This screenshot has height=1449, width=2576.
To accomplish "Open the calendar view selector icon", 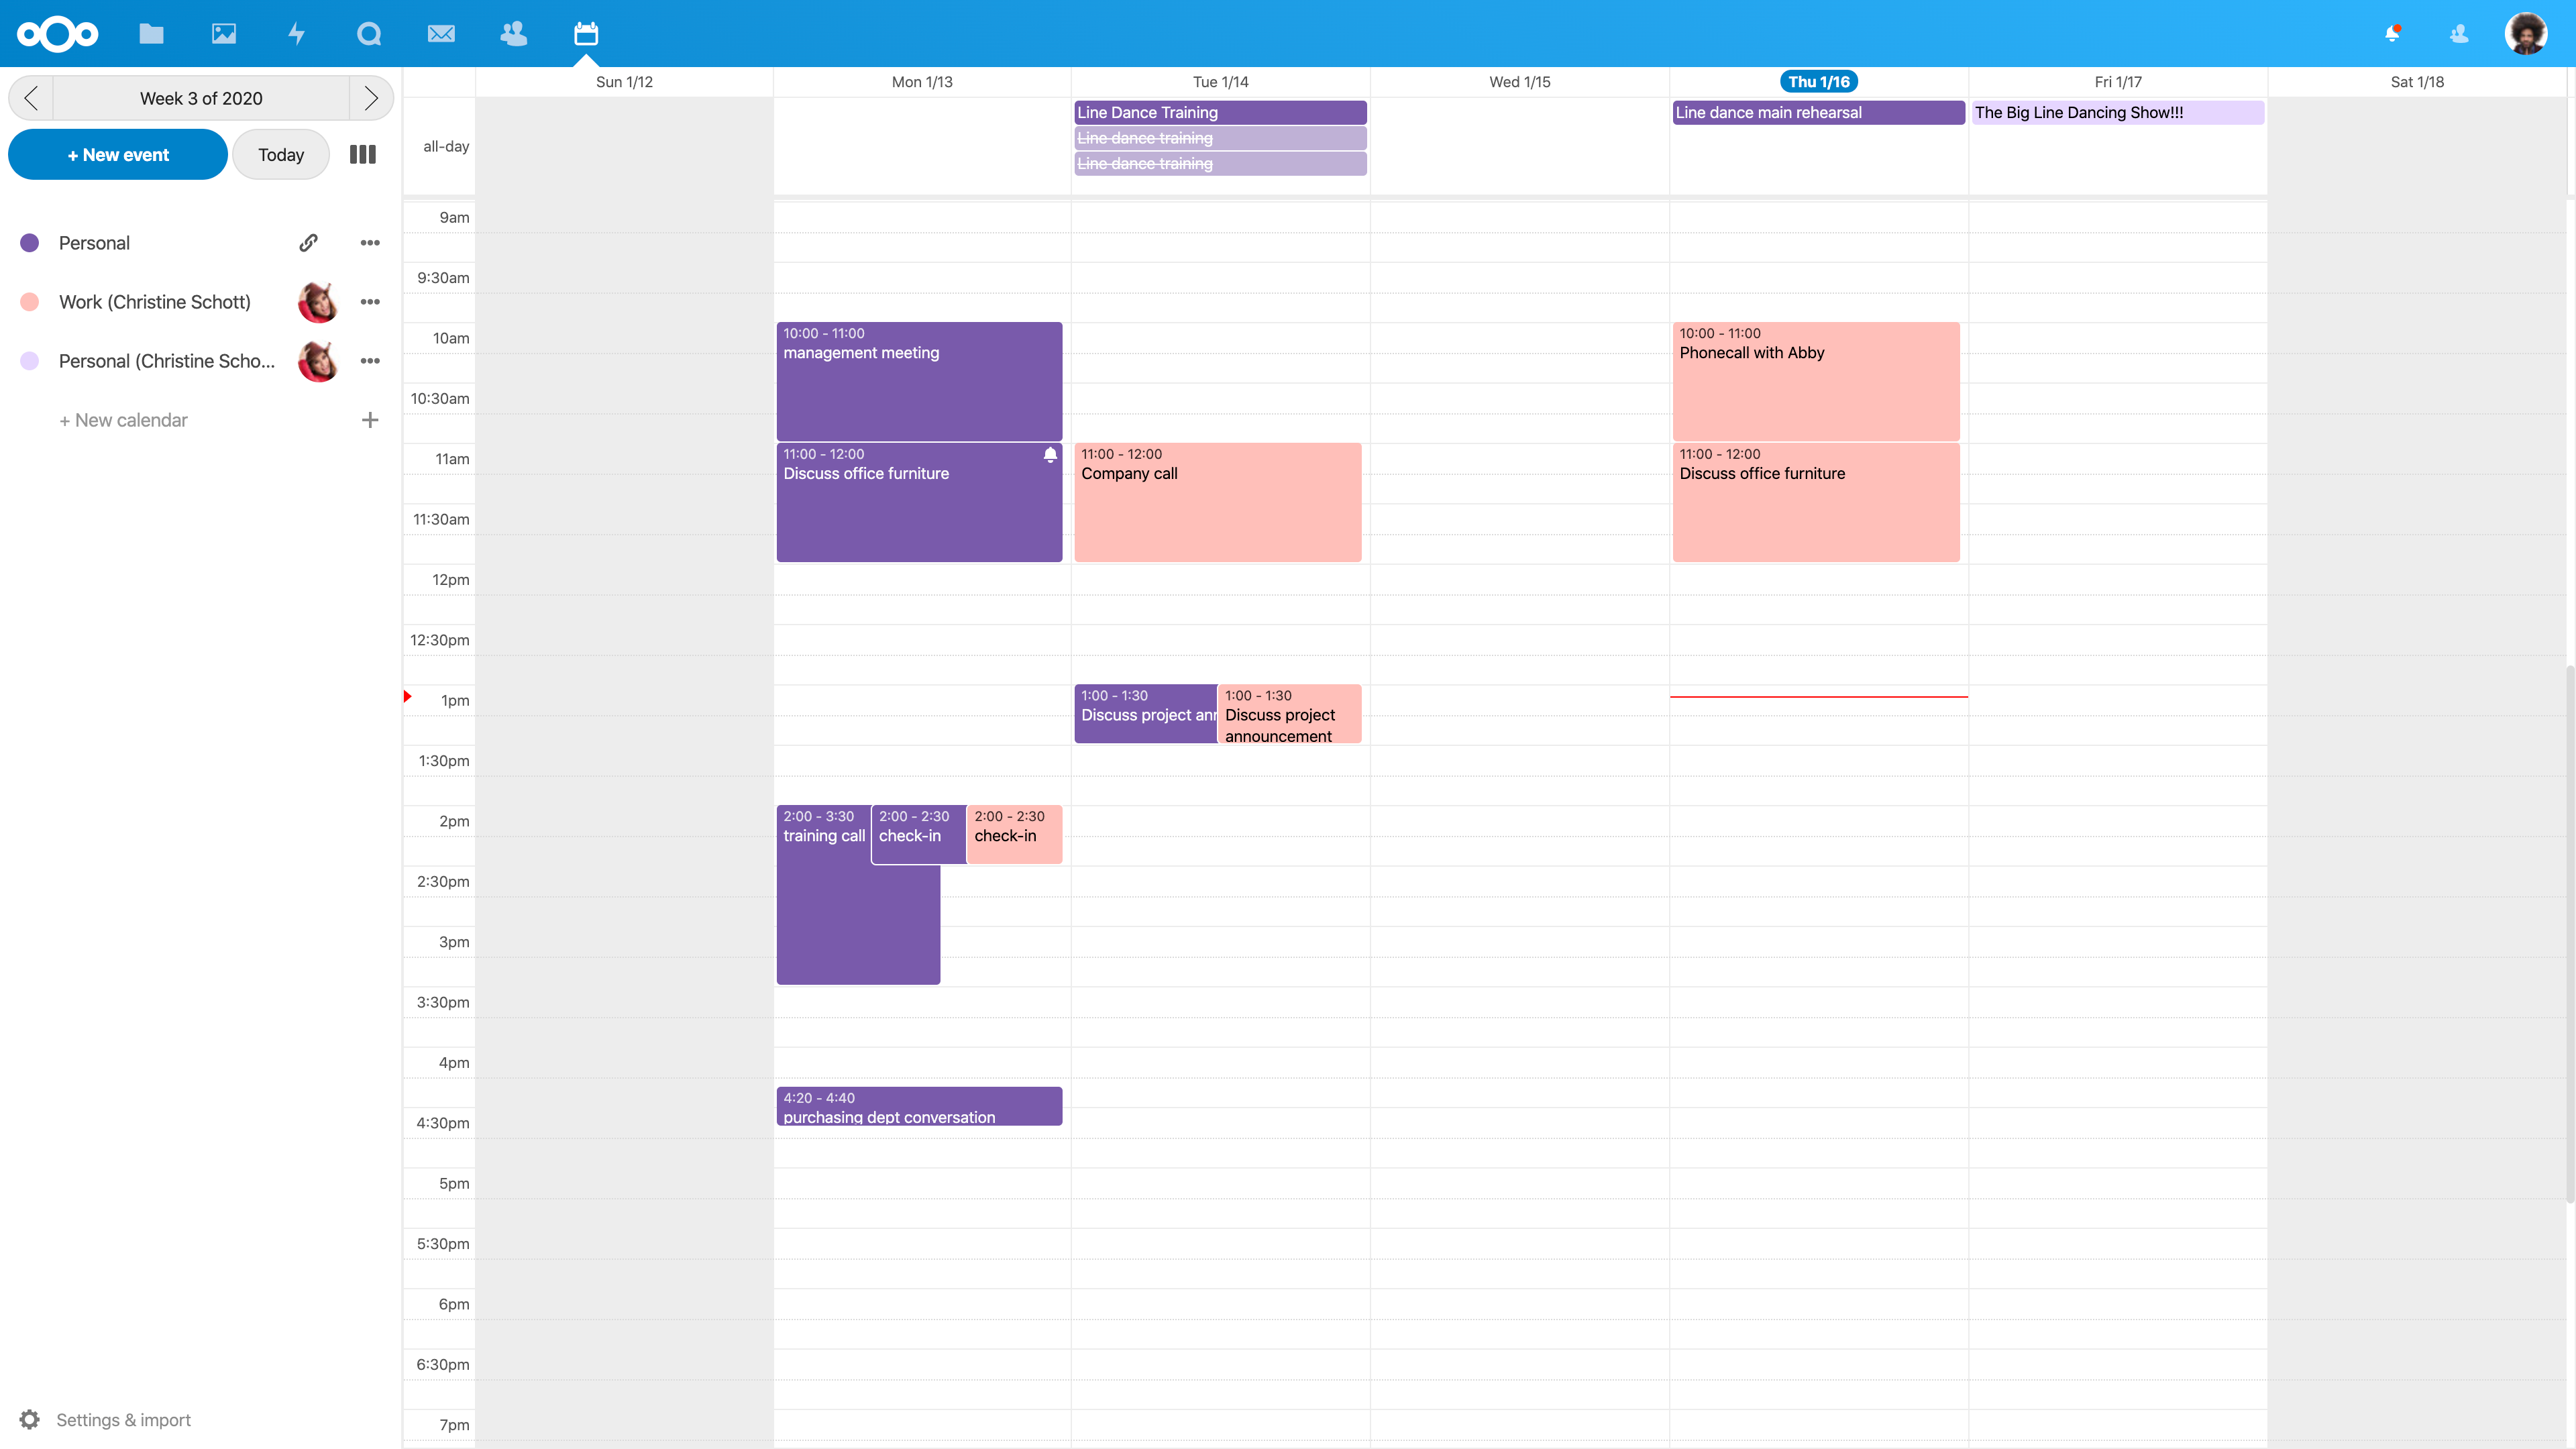I will point(363,155).
